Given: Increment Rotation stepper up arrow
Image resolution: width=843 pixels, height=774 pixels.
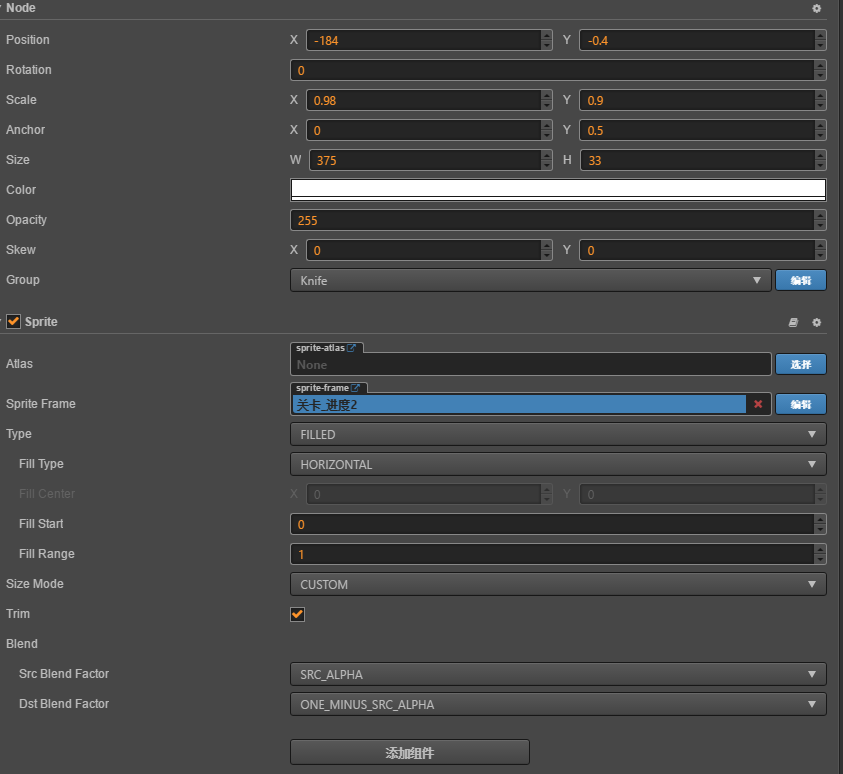Looking at the screenshot, I should click(820, 66).
